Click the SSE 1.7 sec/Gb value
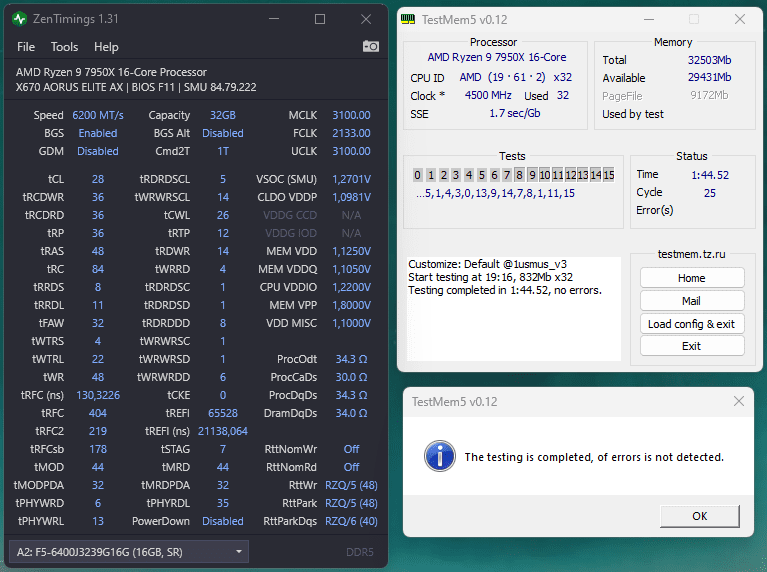Screen dimensions: 767x572 pos(515,114)
